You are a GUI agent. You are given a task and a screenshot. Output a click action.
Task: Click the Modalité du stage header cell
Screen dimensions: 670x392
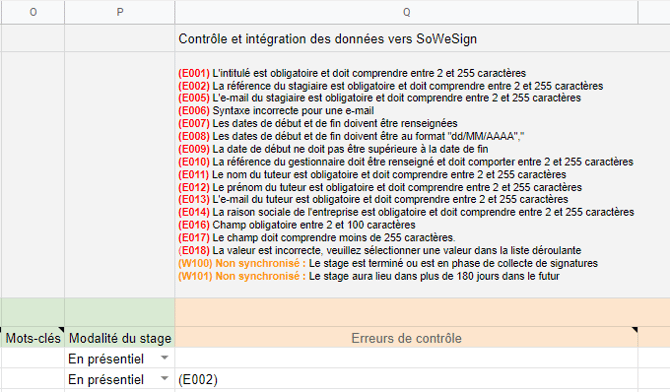click(120, 338)
